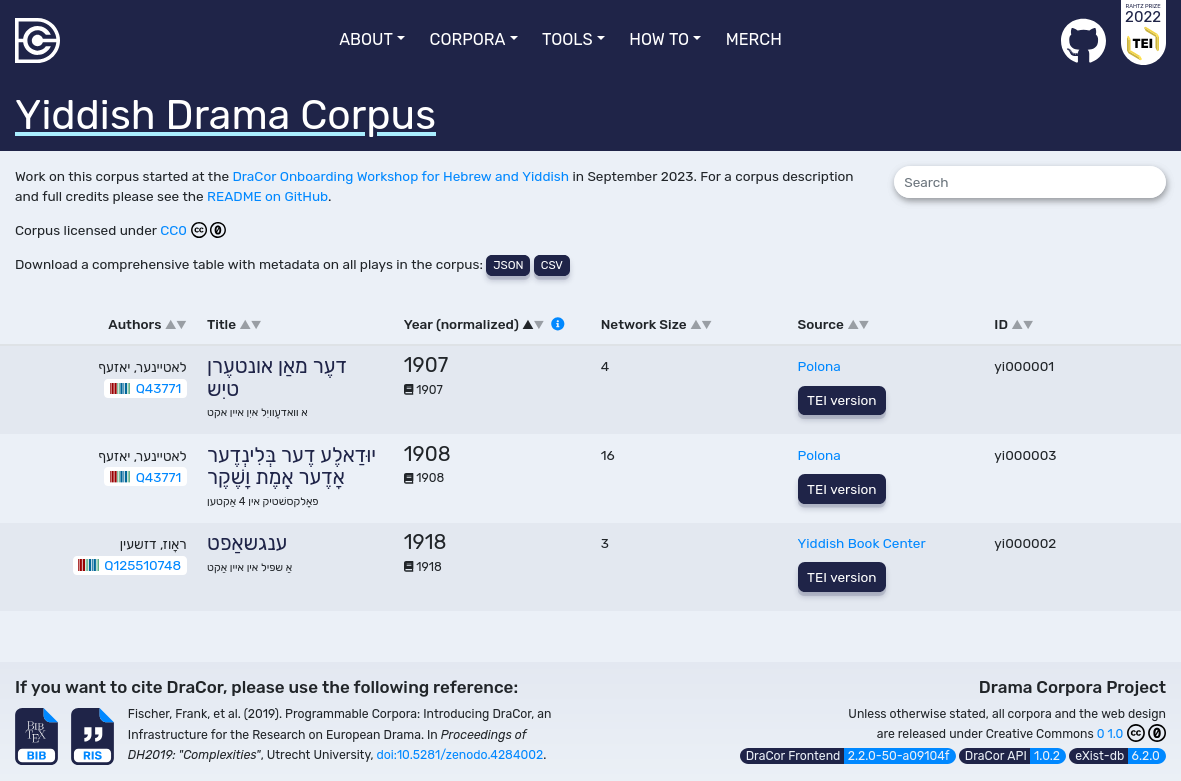1181x781 pixels.
Task: Sort table by Network Size column
Action: pyautogui.click(x=656, y=325)
